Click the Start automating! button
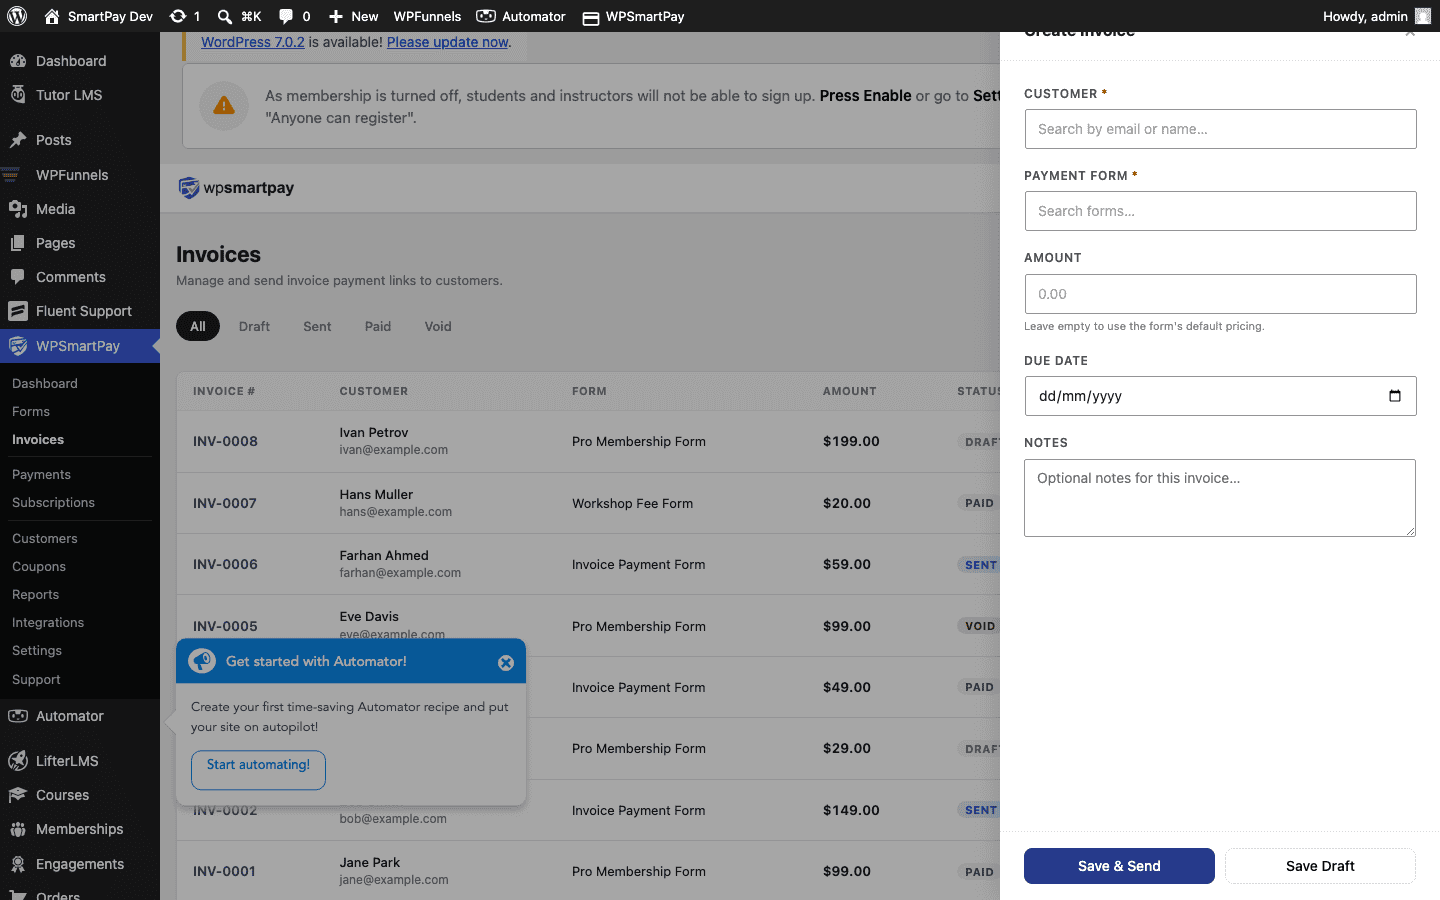The image size is (1440, 900). click(x=258, y=770)
